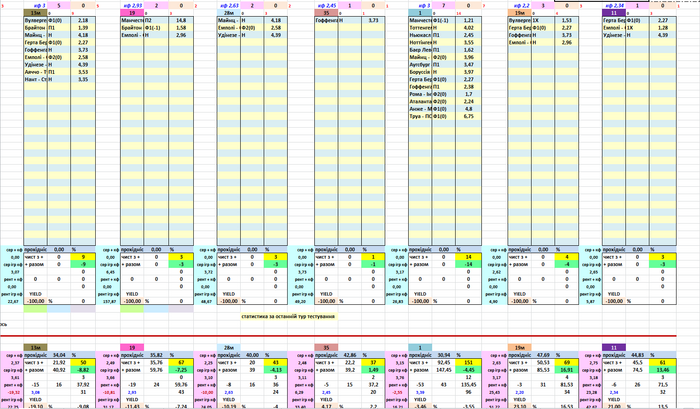Viewport: 700px width, 409px height.
Task: Select the match cell starting with "Ньюкасл"
Action: click(421, 35)
